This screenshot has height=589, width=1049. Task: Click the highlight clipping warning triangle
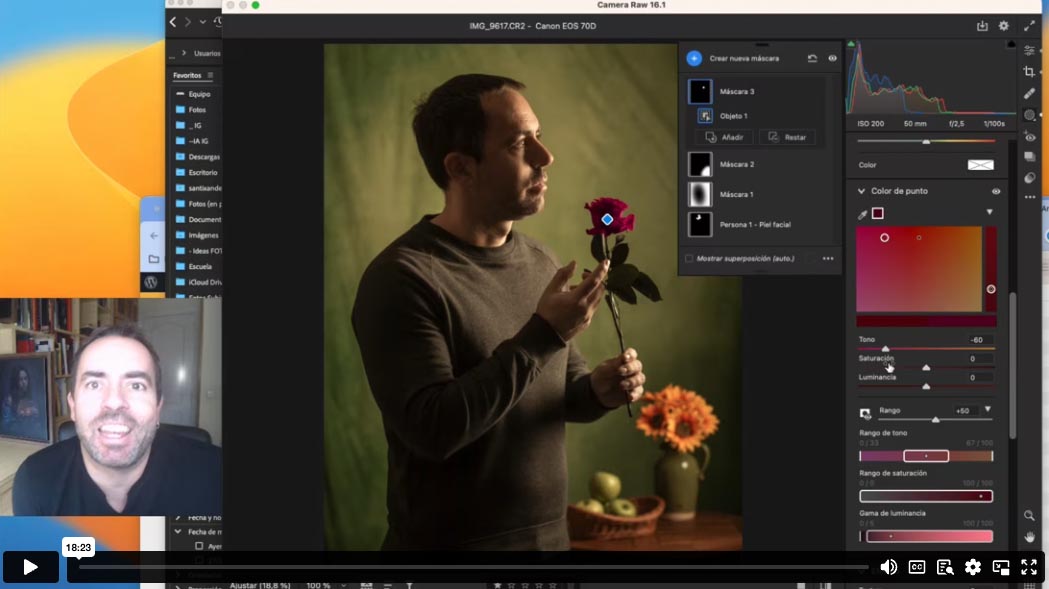[x=1011, y=44]
